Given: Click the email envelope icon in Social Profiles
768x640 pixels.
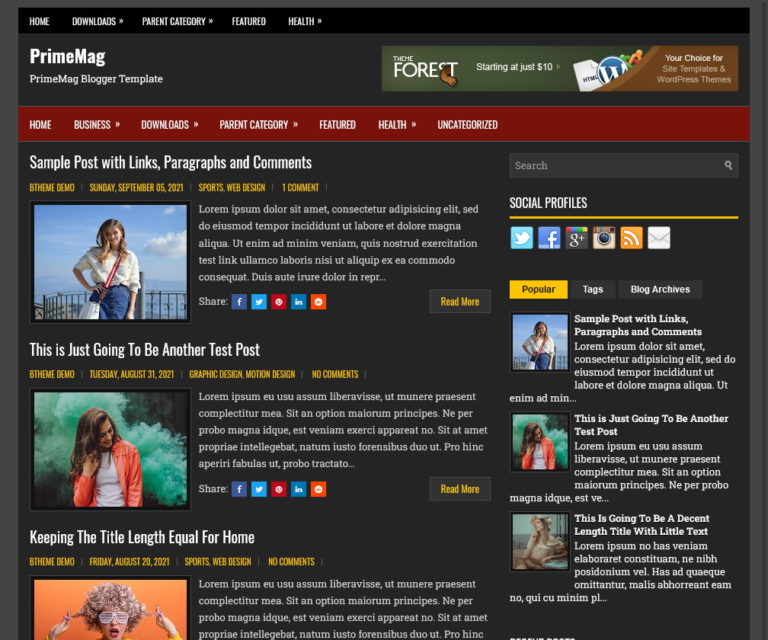Looking at the screenshot, I should [x=658, y=238].
